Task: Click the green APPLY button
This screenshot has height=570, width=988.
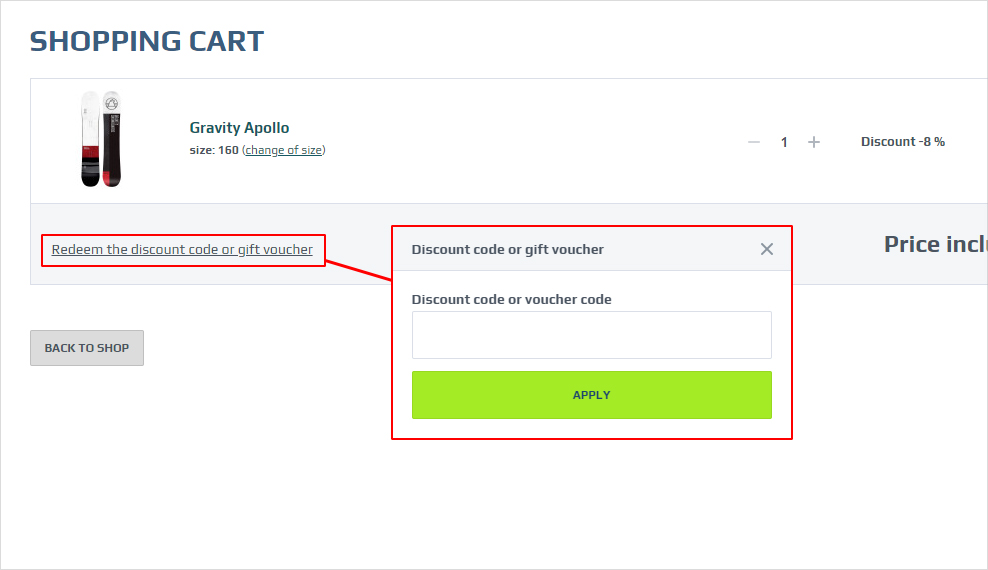Action: tap(592, 395)
